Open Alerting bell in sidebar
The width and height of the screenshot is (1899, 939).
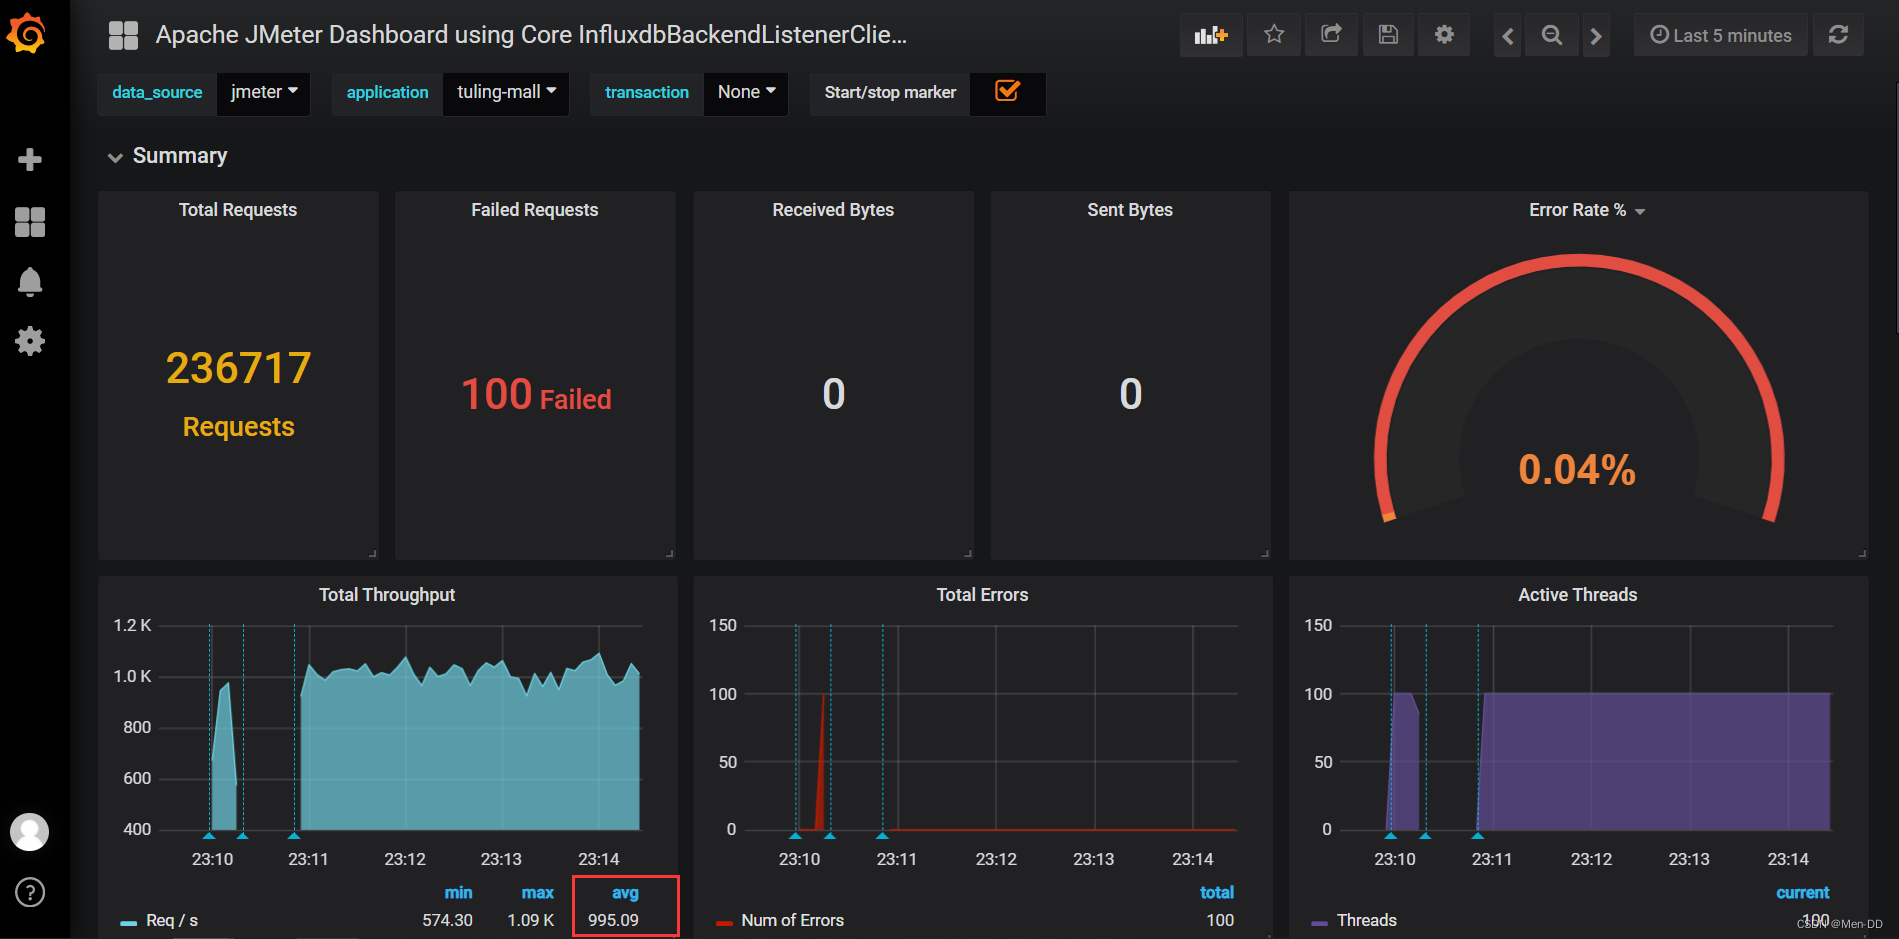click(30, 282)
